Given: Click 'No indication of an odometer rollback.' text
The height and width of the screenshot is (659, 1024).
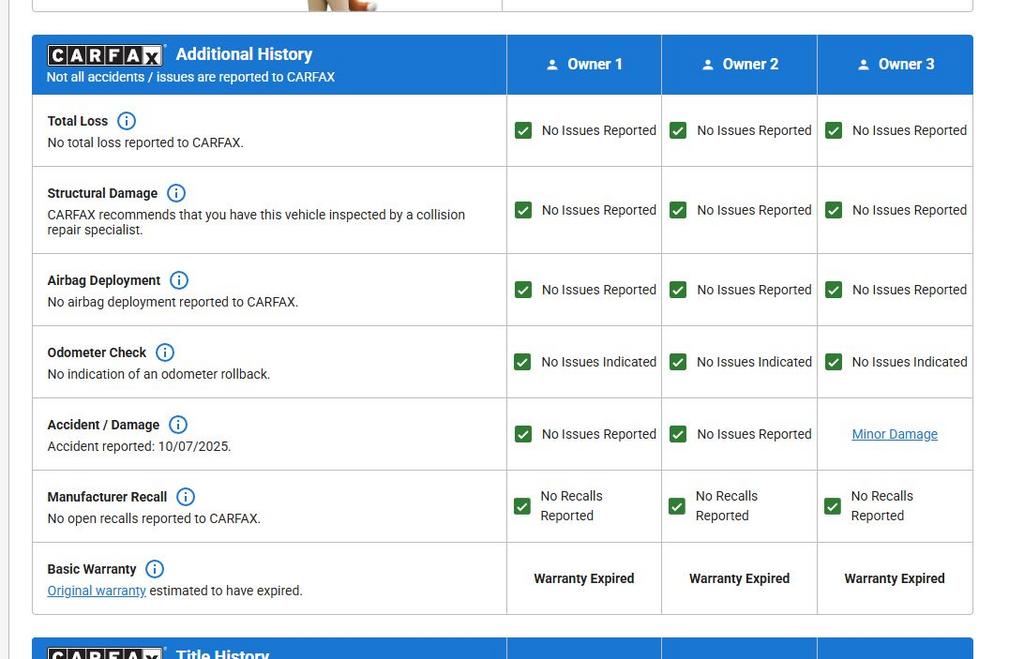Looking at the screenshot, I should click(159, 374).
